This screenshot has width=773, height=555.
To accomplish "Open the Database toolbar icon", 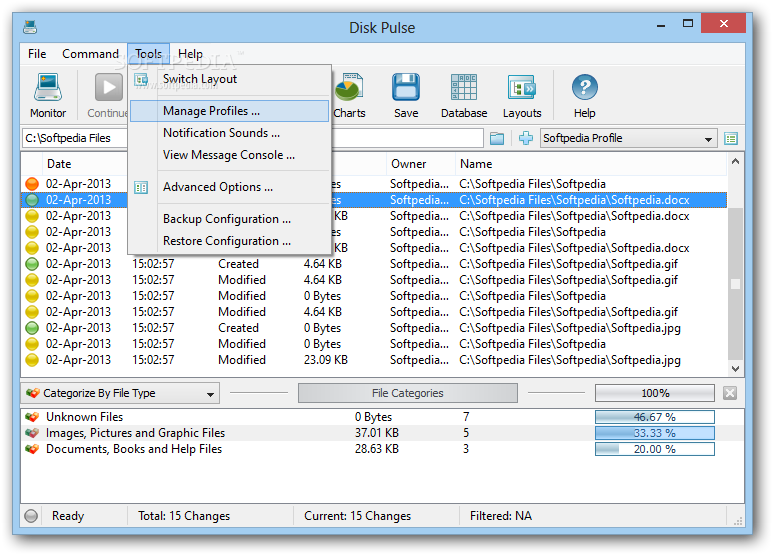I will click(464, 88).
